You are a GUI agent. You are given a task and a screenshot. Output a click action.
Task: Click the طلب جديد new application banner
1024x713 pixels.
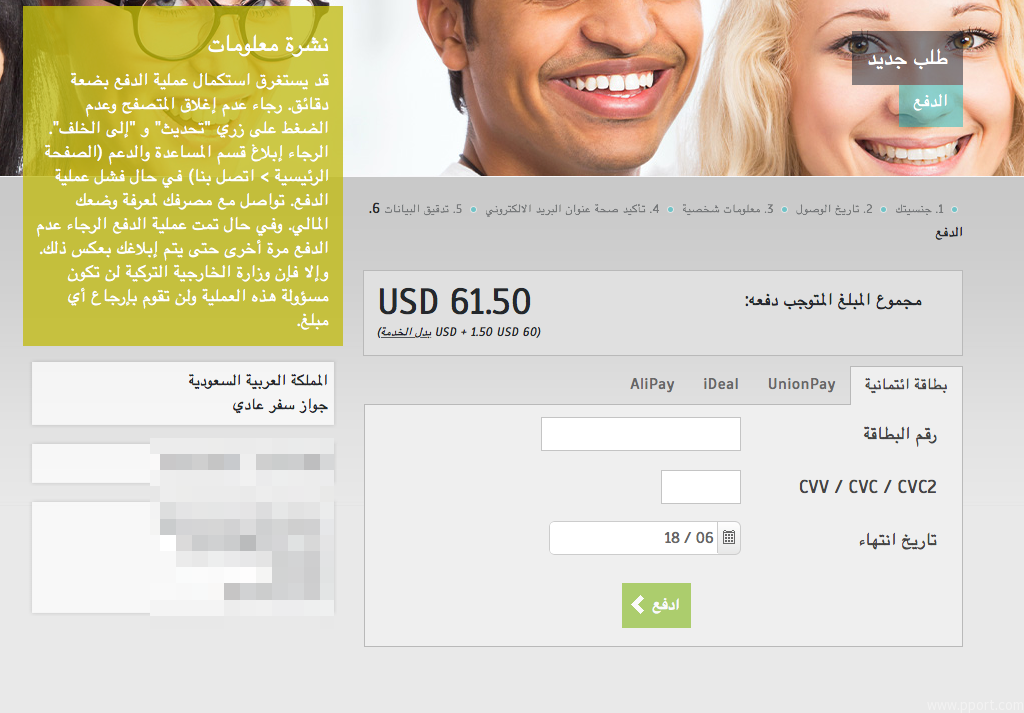(907, 59)
